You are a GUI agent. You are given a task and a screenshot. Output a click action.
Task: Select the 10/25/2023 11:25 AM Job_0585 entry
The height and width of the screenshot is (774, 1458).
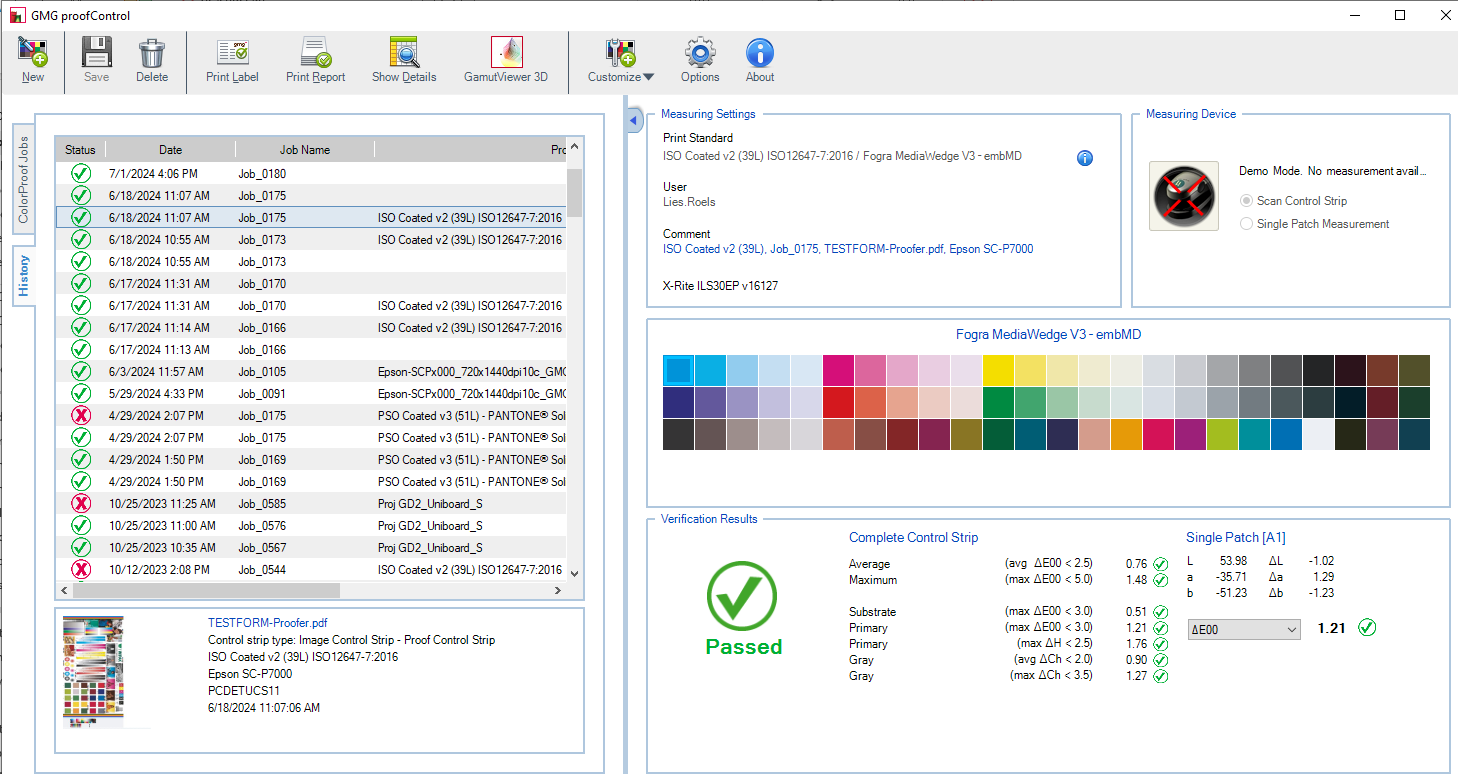(311, 504)
